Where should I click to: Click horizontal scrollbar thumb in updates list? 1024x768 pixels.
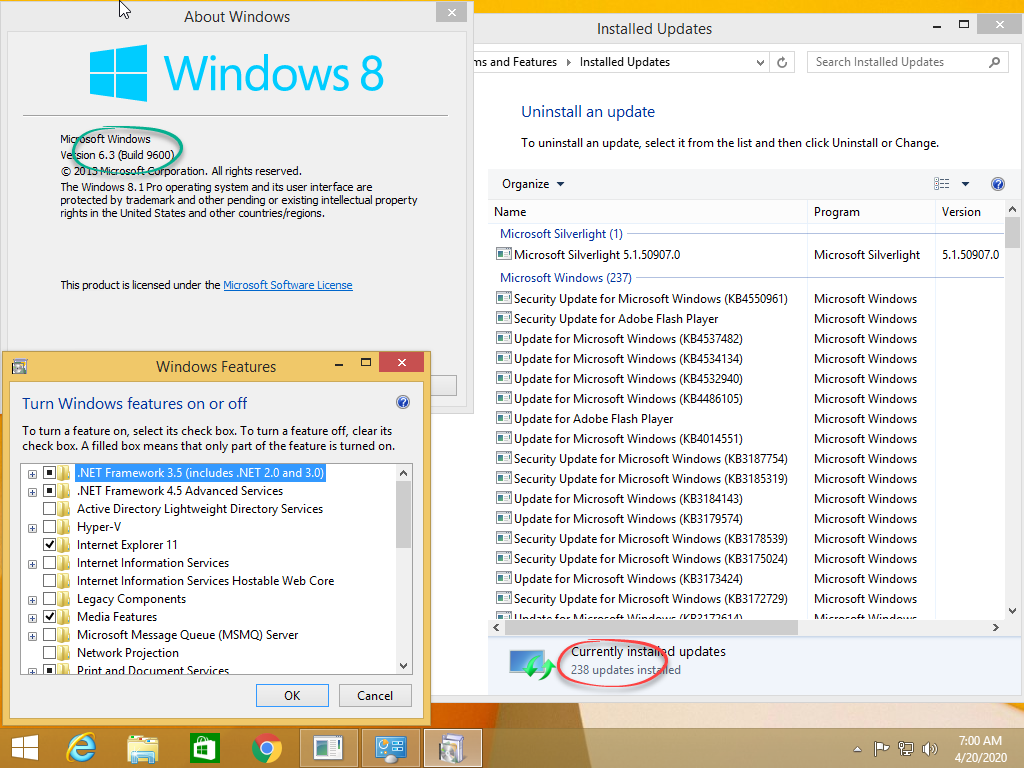coord(650,628)
